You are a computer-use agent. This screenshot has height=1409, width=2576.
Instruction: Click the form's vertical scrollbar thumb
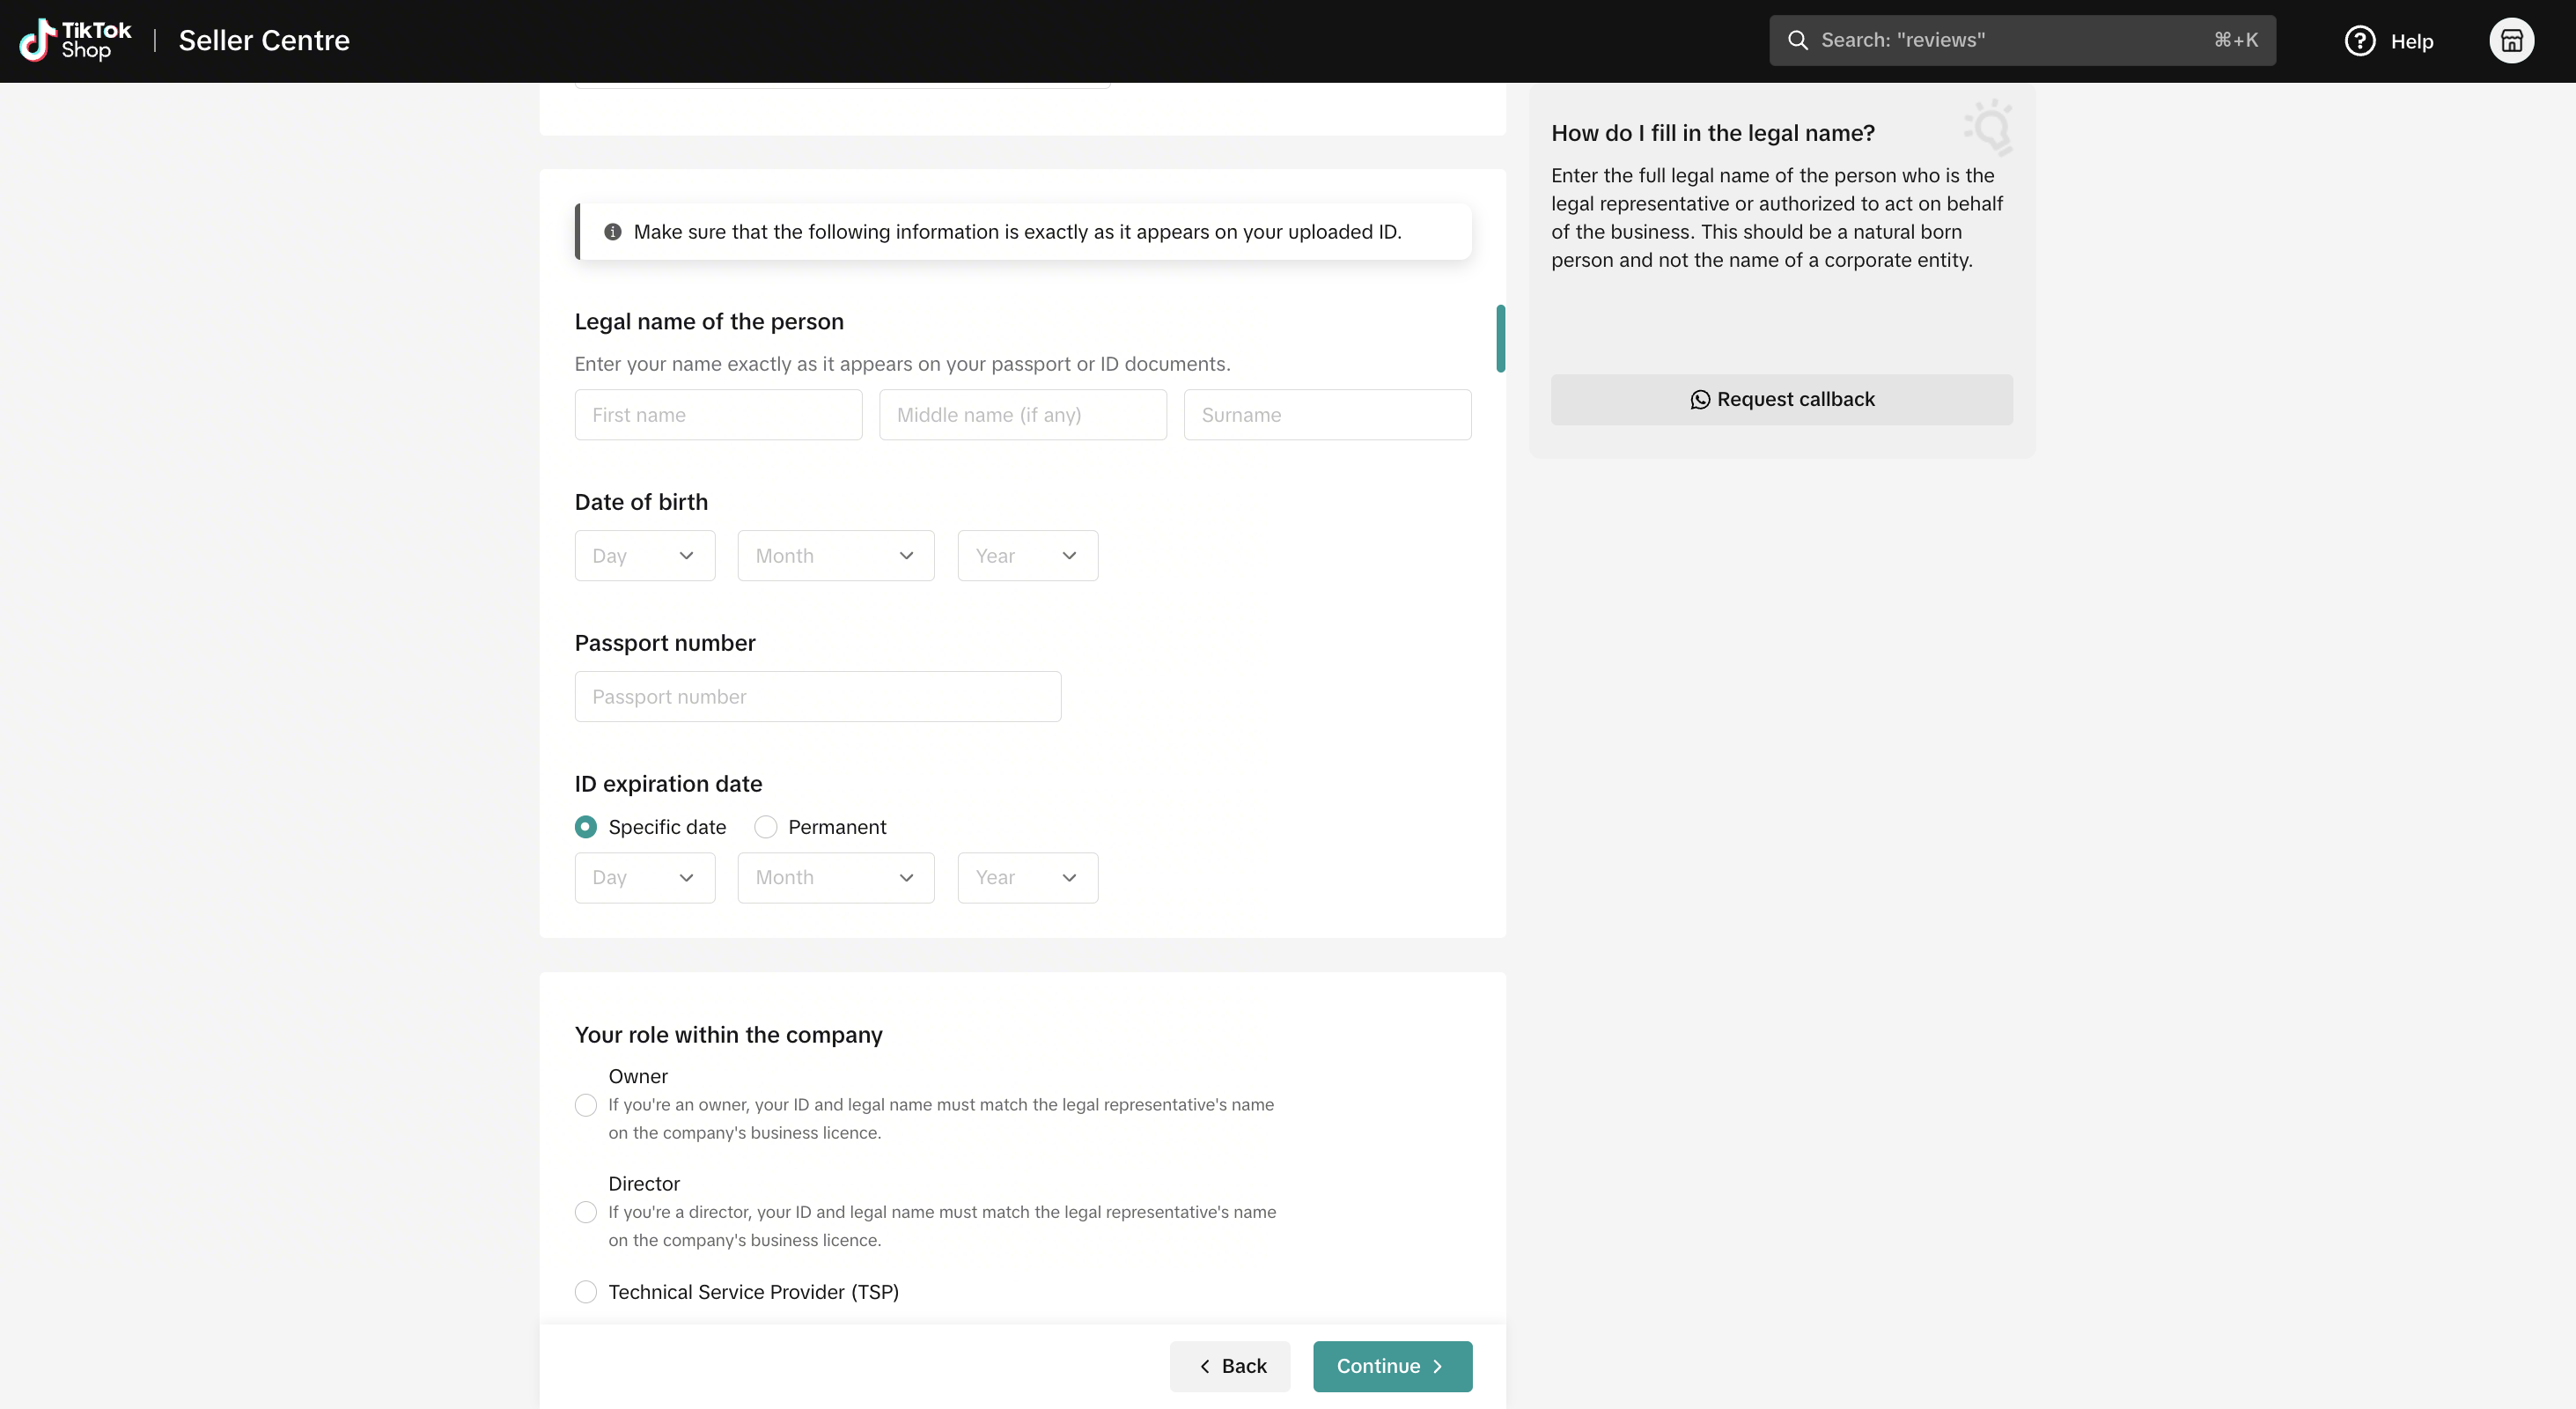click(1500, 338)
